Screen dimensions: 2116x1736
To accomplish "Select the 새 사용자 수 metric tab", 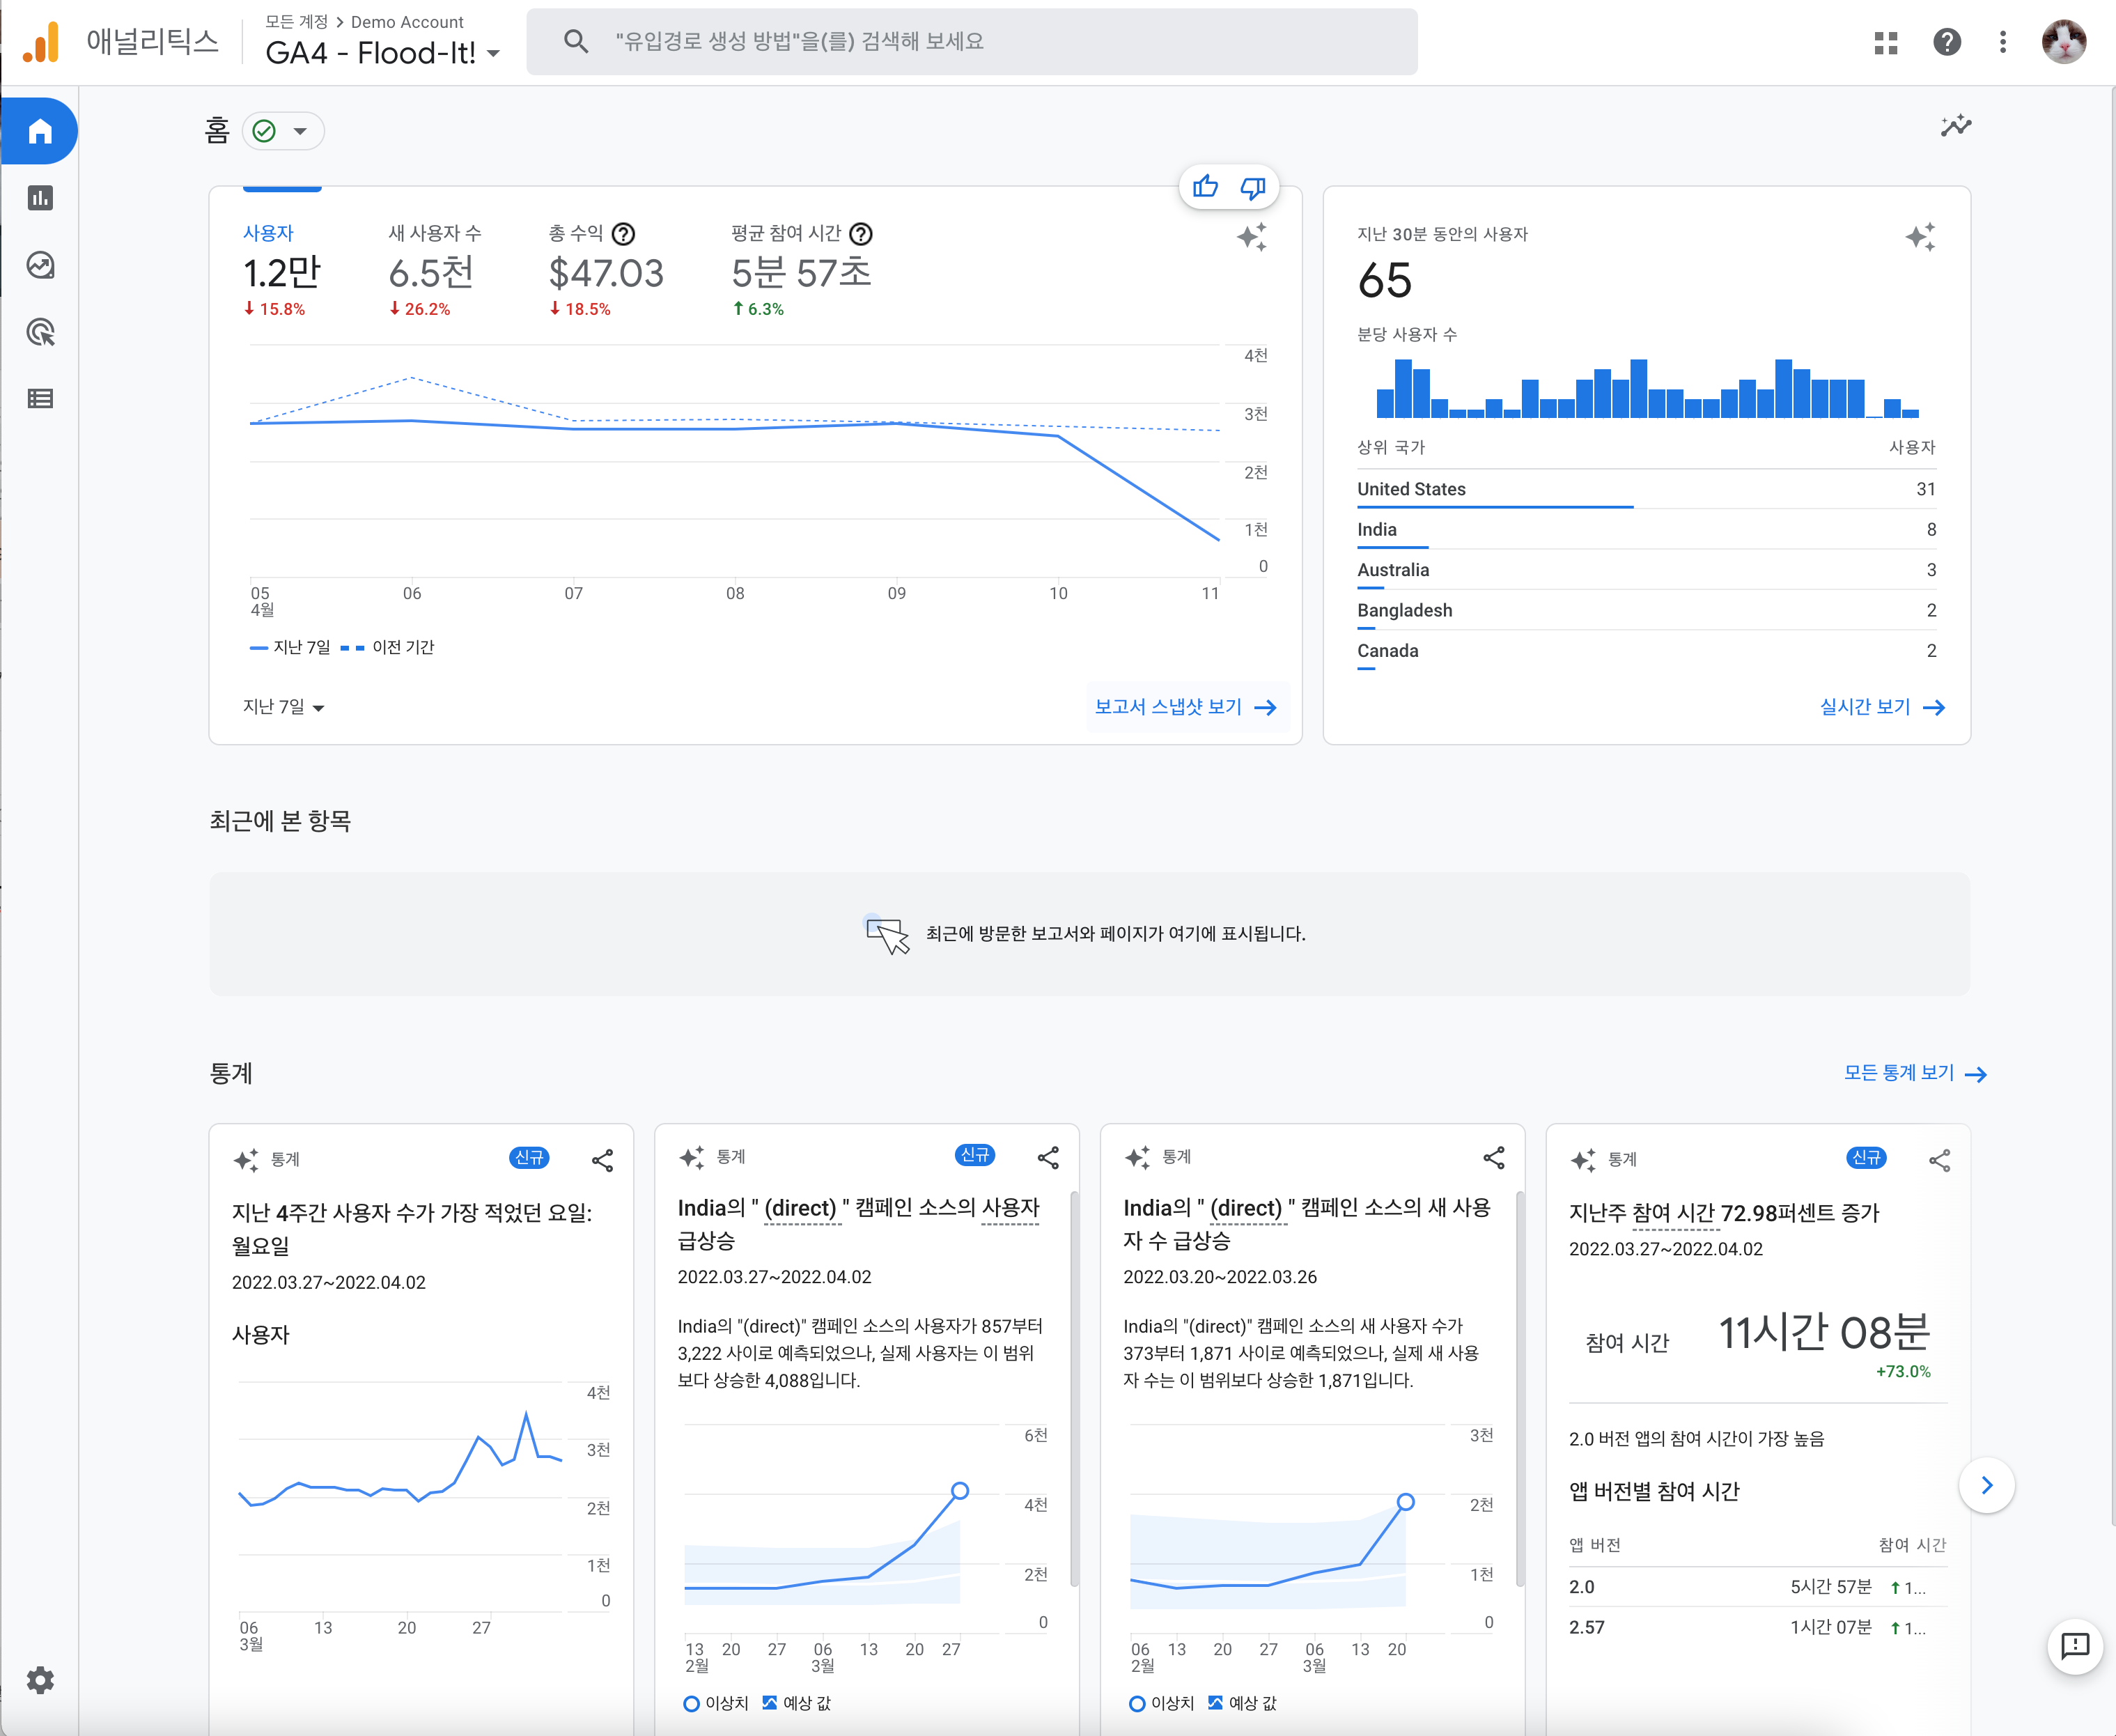I will pyautogui.click(x=435, y=272).
